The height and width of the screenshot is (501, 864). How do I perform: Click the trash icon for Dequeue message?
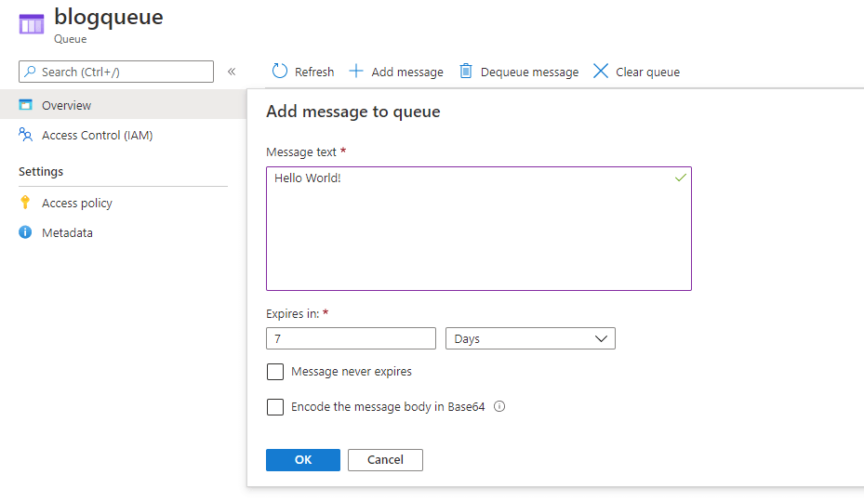point(466,71)
